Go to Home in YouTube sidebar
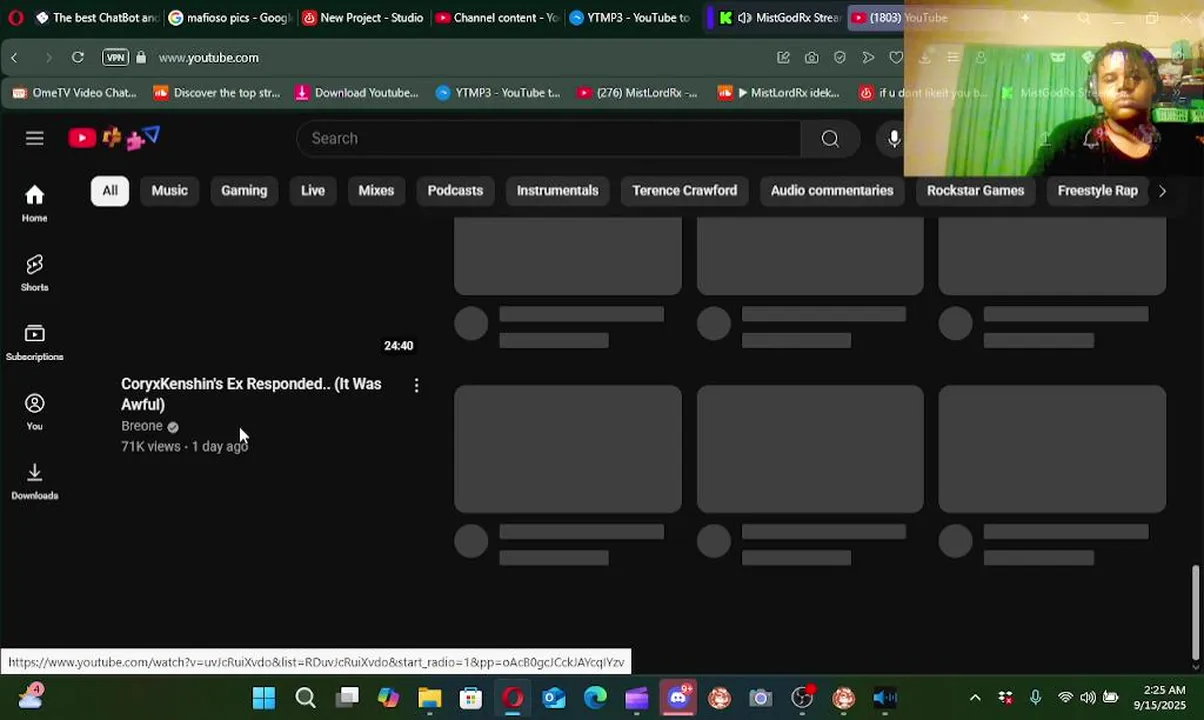The height and width of the screenshot is (720, 1204). point(34,203)
